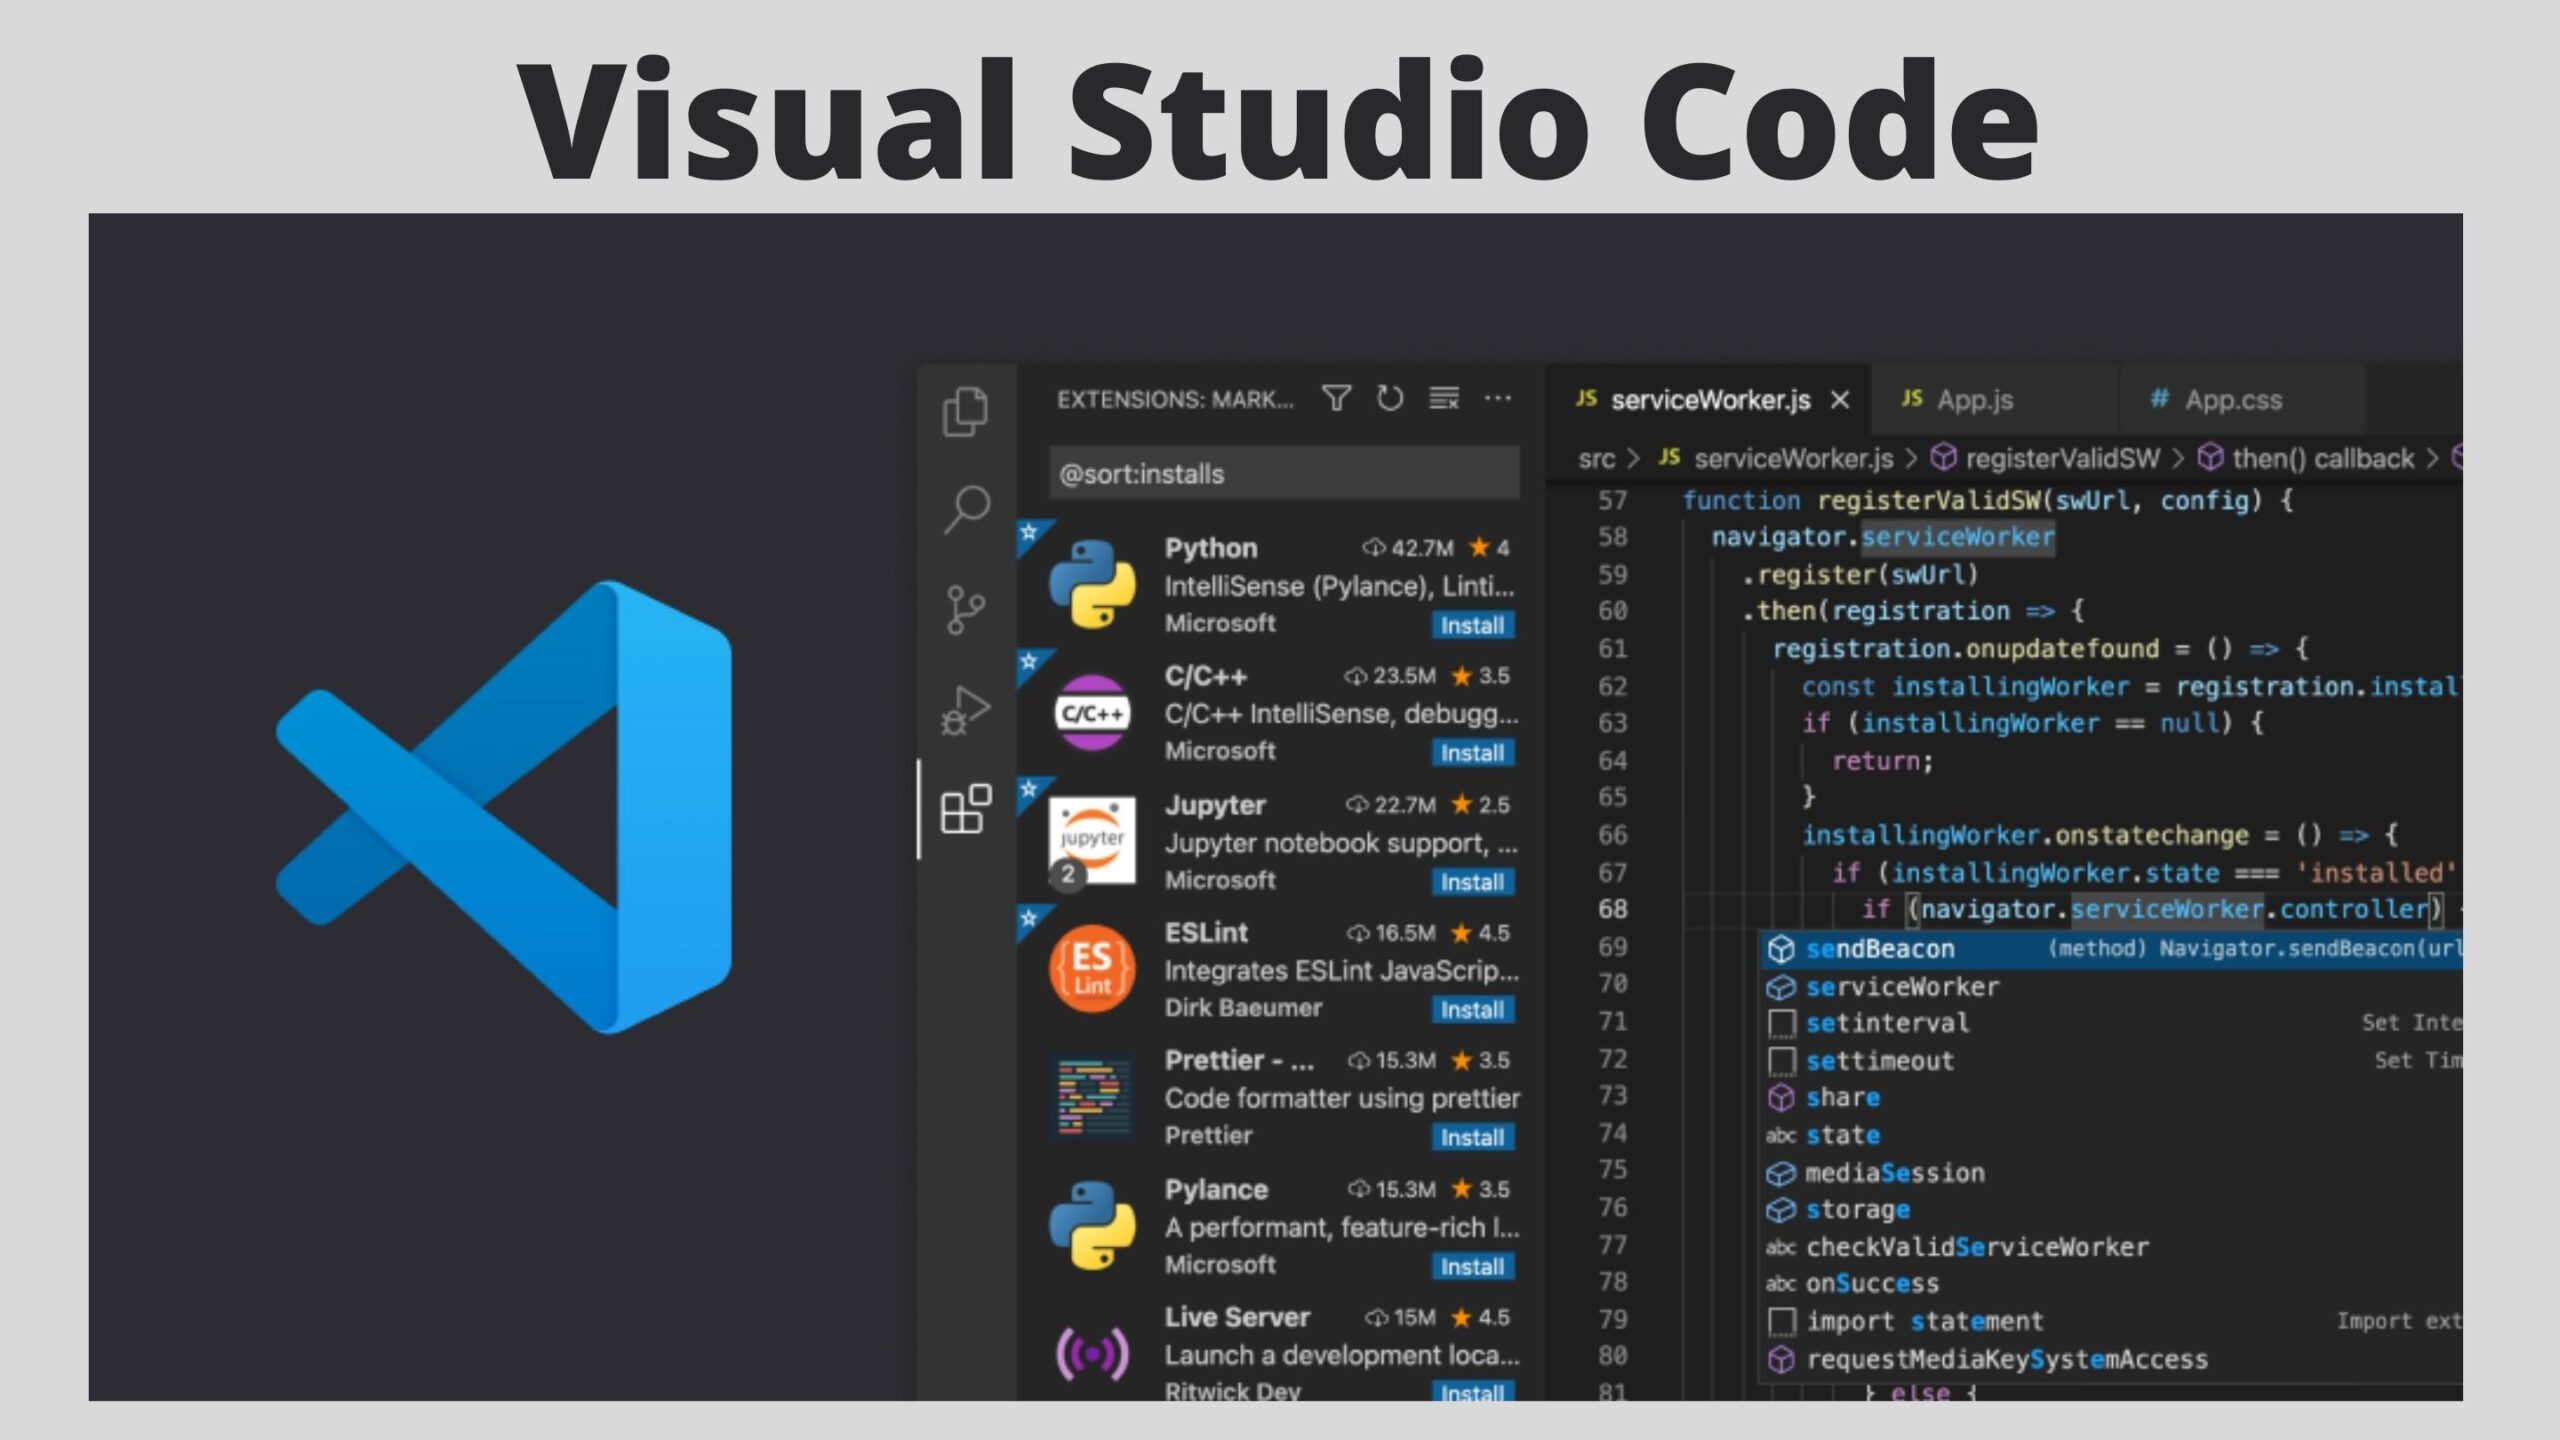The width and height of the screenshot is (2560, 1440).
Task: Click the clear extensions search results icon
Action: coord(1444,398)
